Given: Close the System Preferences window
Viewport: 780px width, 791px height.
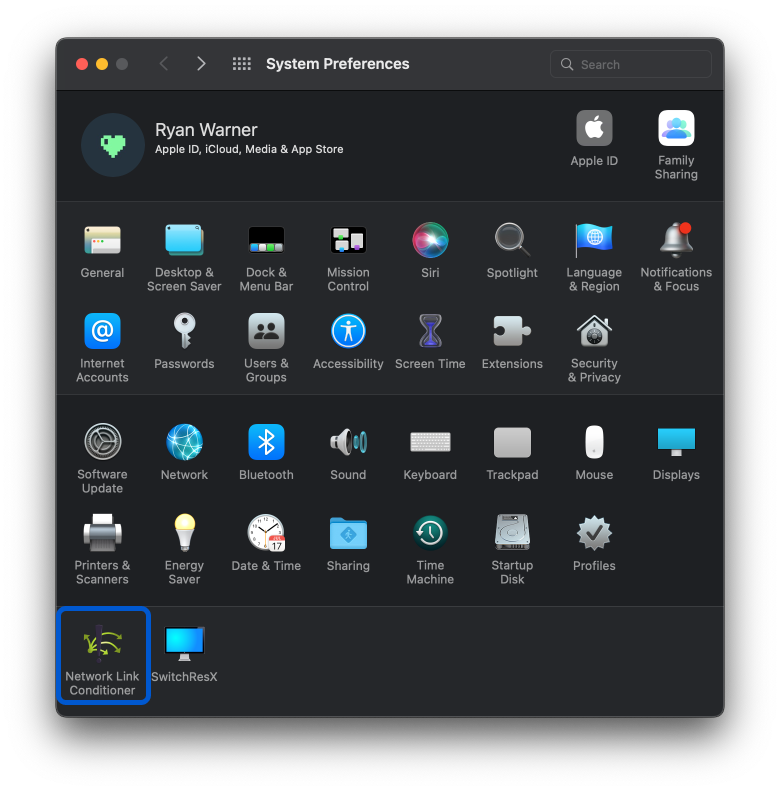Looking at the screenshot, I should click(x=82, y=64).
